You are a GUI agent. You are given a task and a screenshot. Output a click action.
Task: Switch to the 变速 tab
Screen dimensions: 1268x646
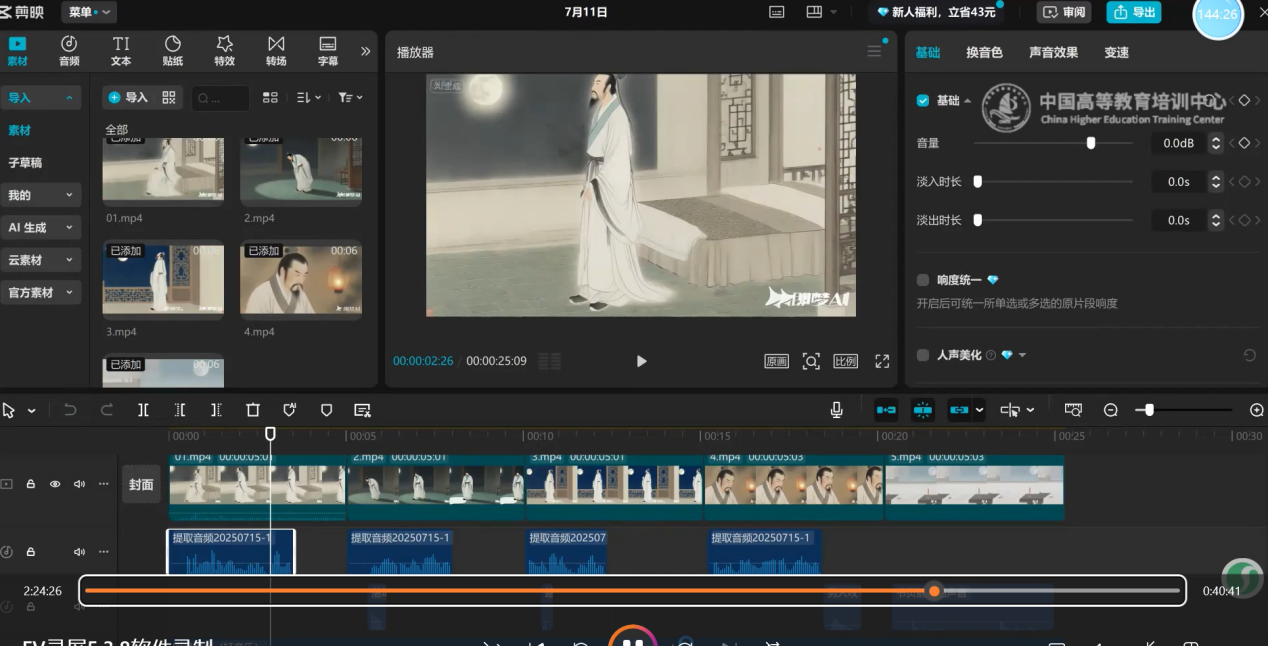(x=1116, y=52)
